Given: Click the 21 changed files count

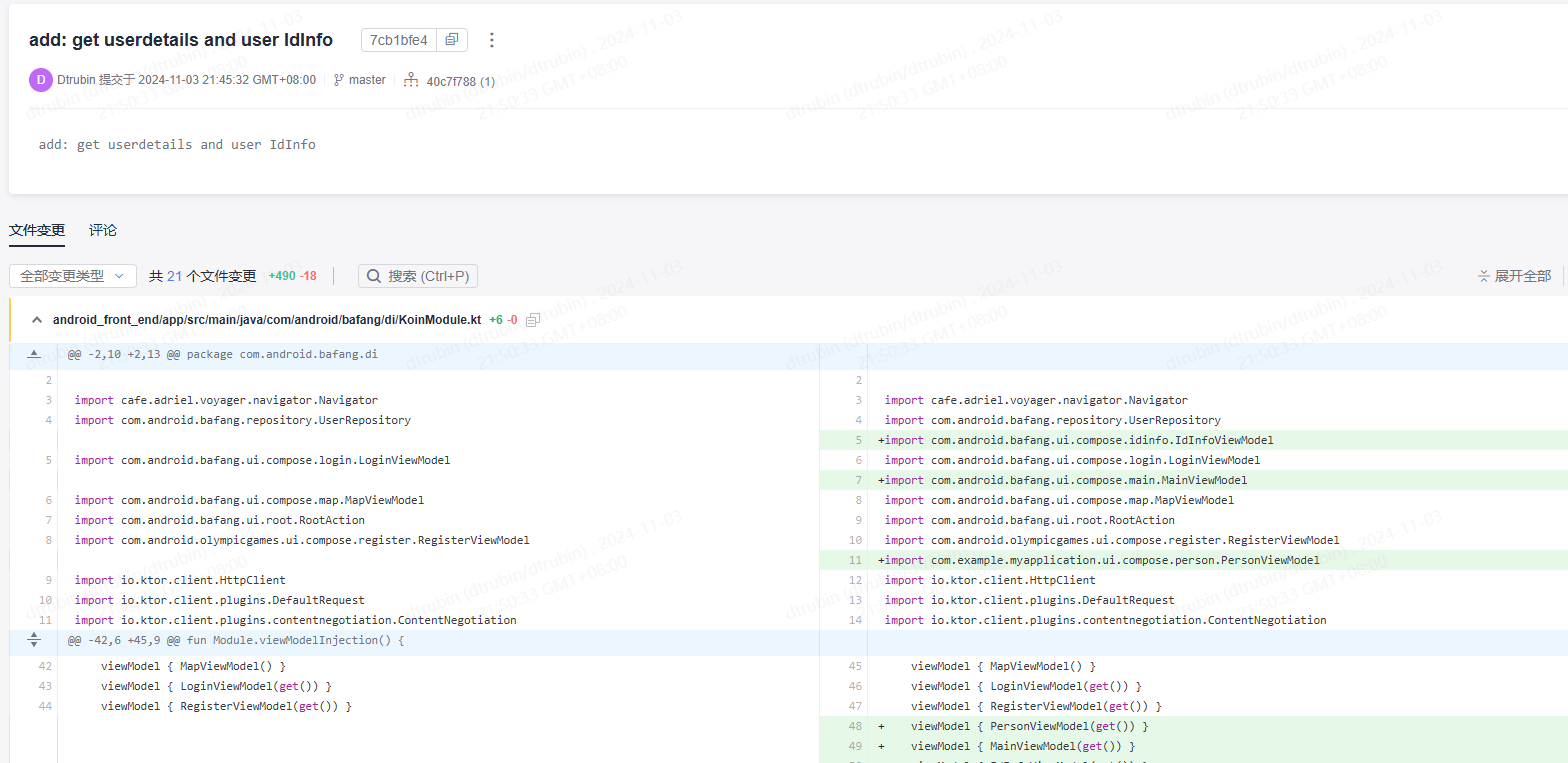Looking at the screenshot, I should pyautogui.click(x=174, y=276).
